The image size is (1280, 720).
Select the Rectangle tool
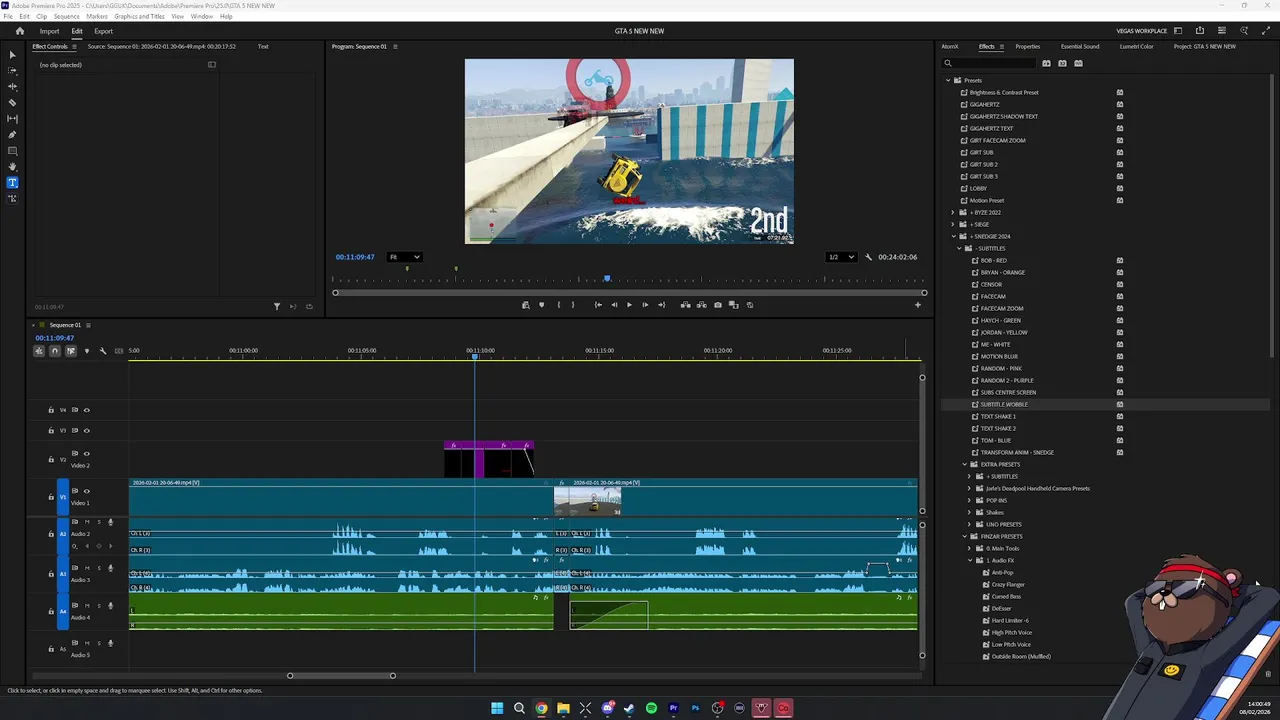click(x=12, y=151)
